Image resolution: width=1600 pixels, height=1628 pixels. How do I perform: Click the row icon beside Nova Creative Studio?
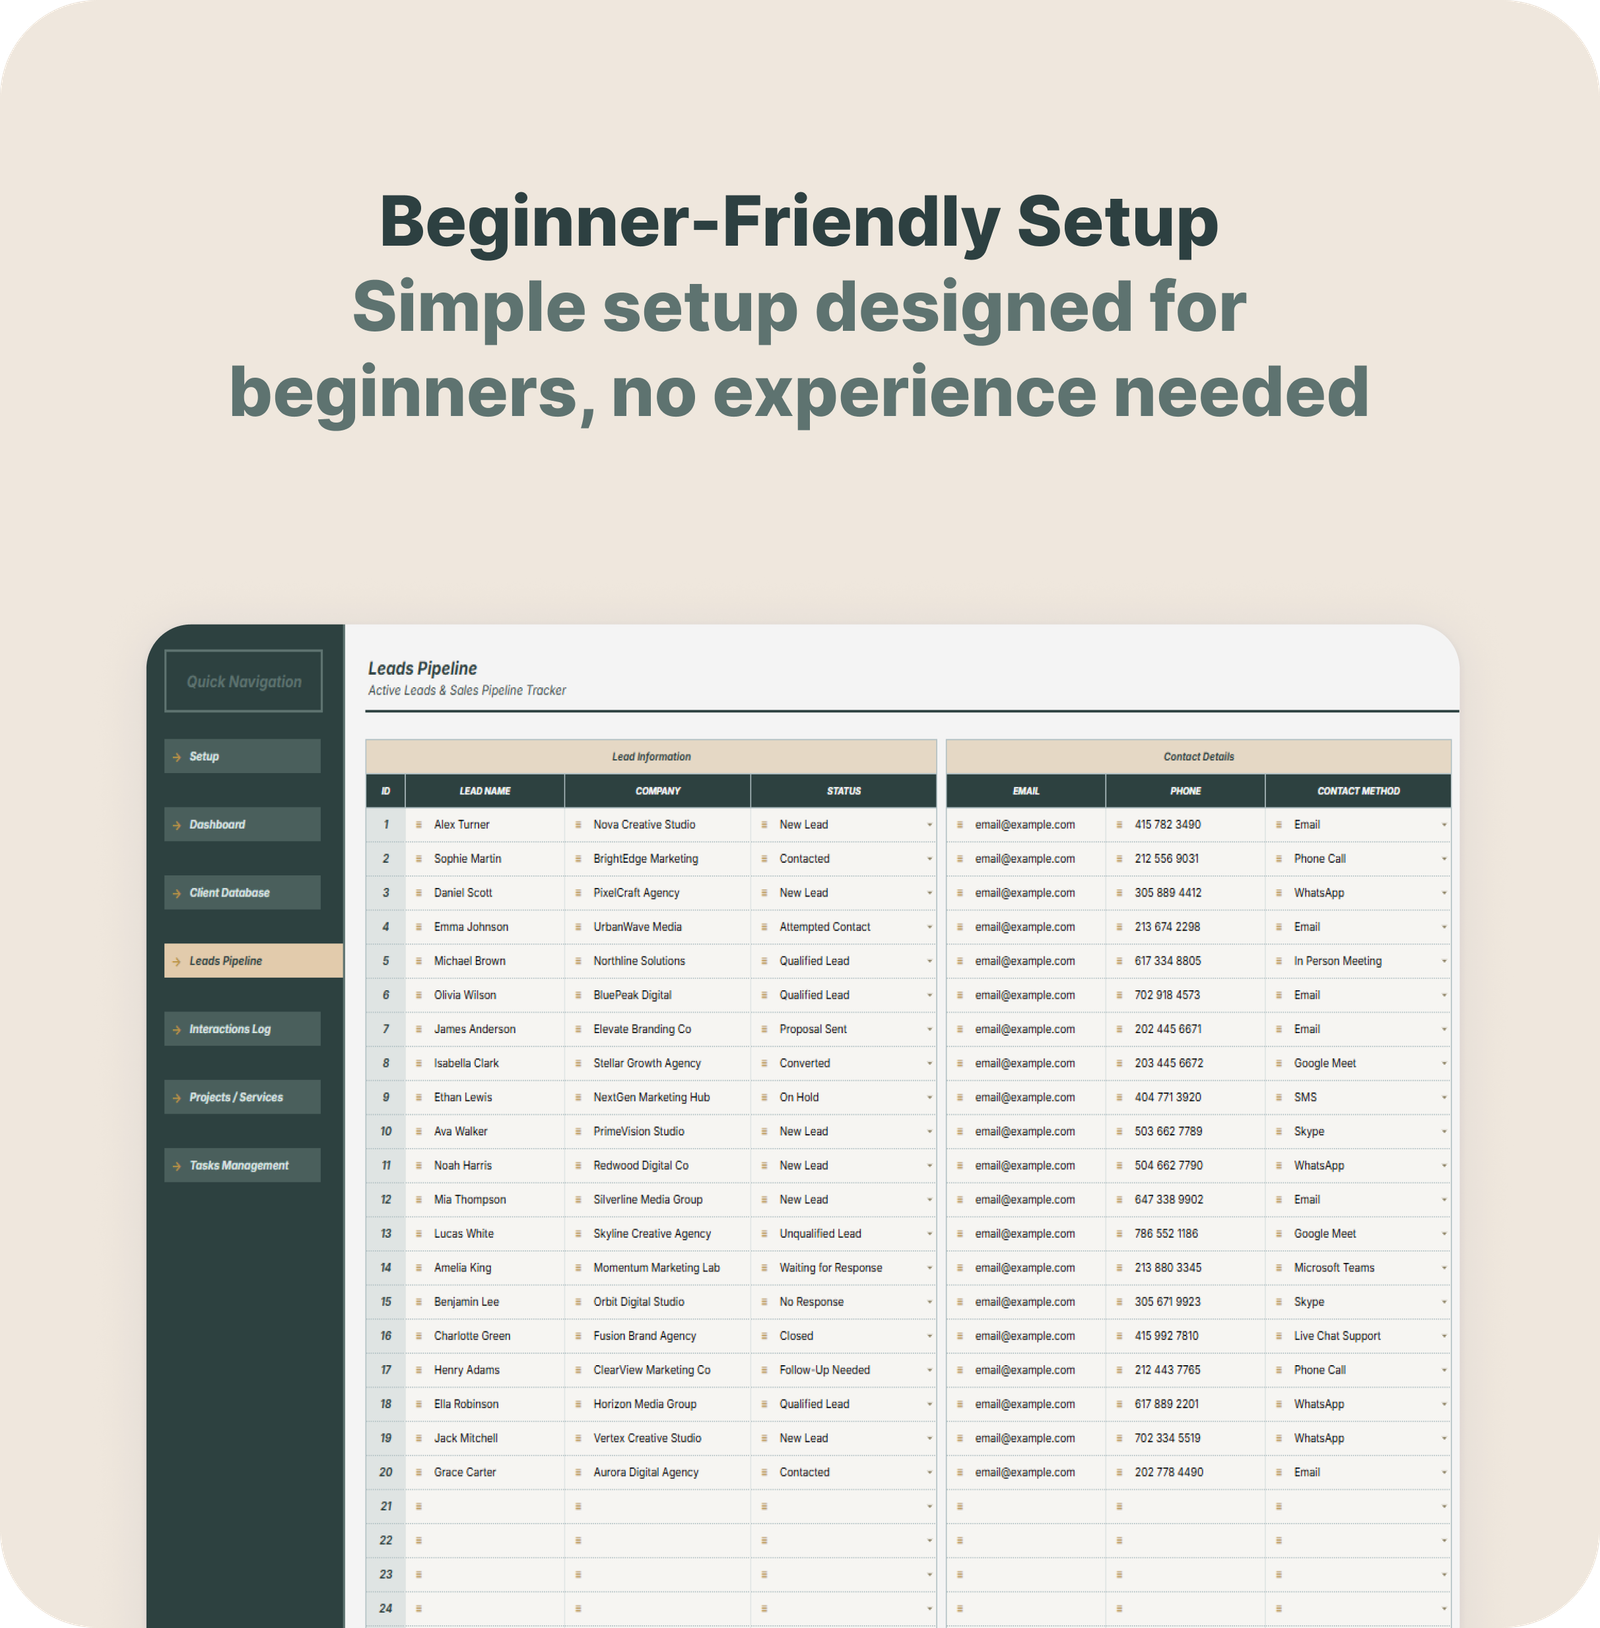578,825
